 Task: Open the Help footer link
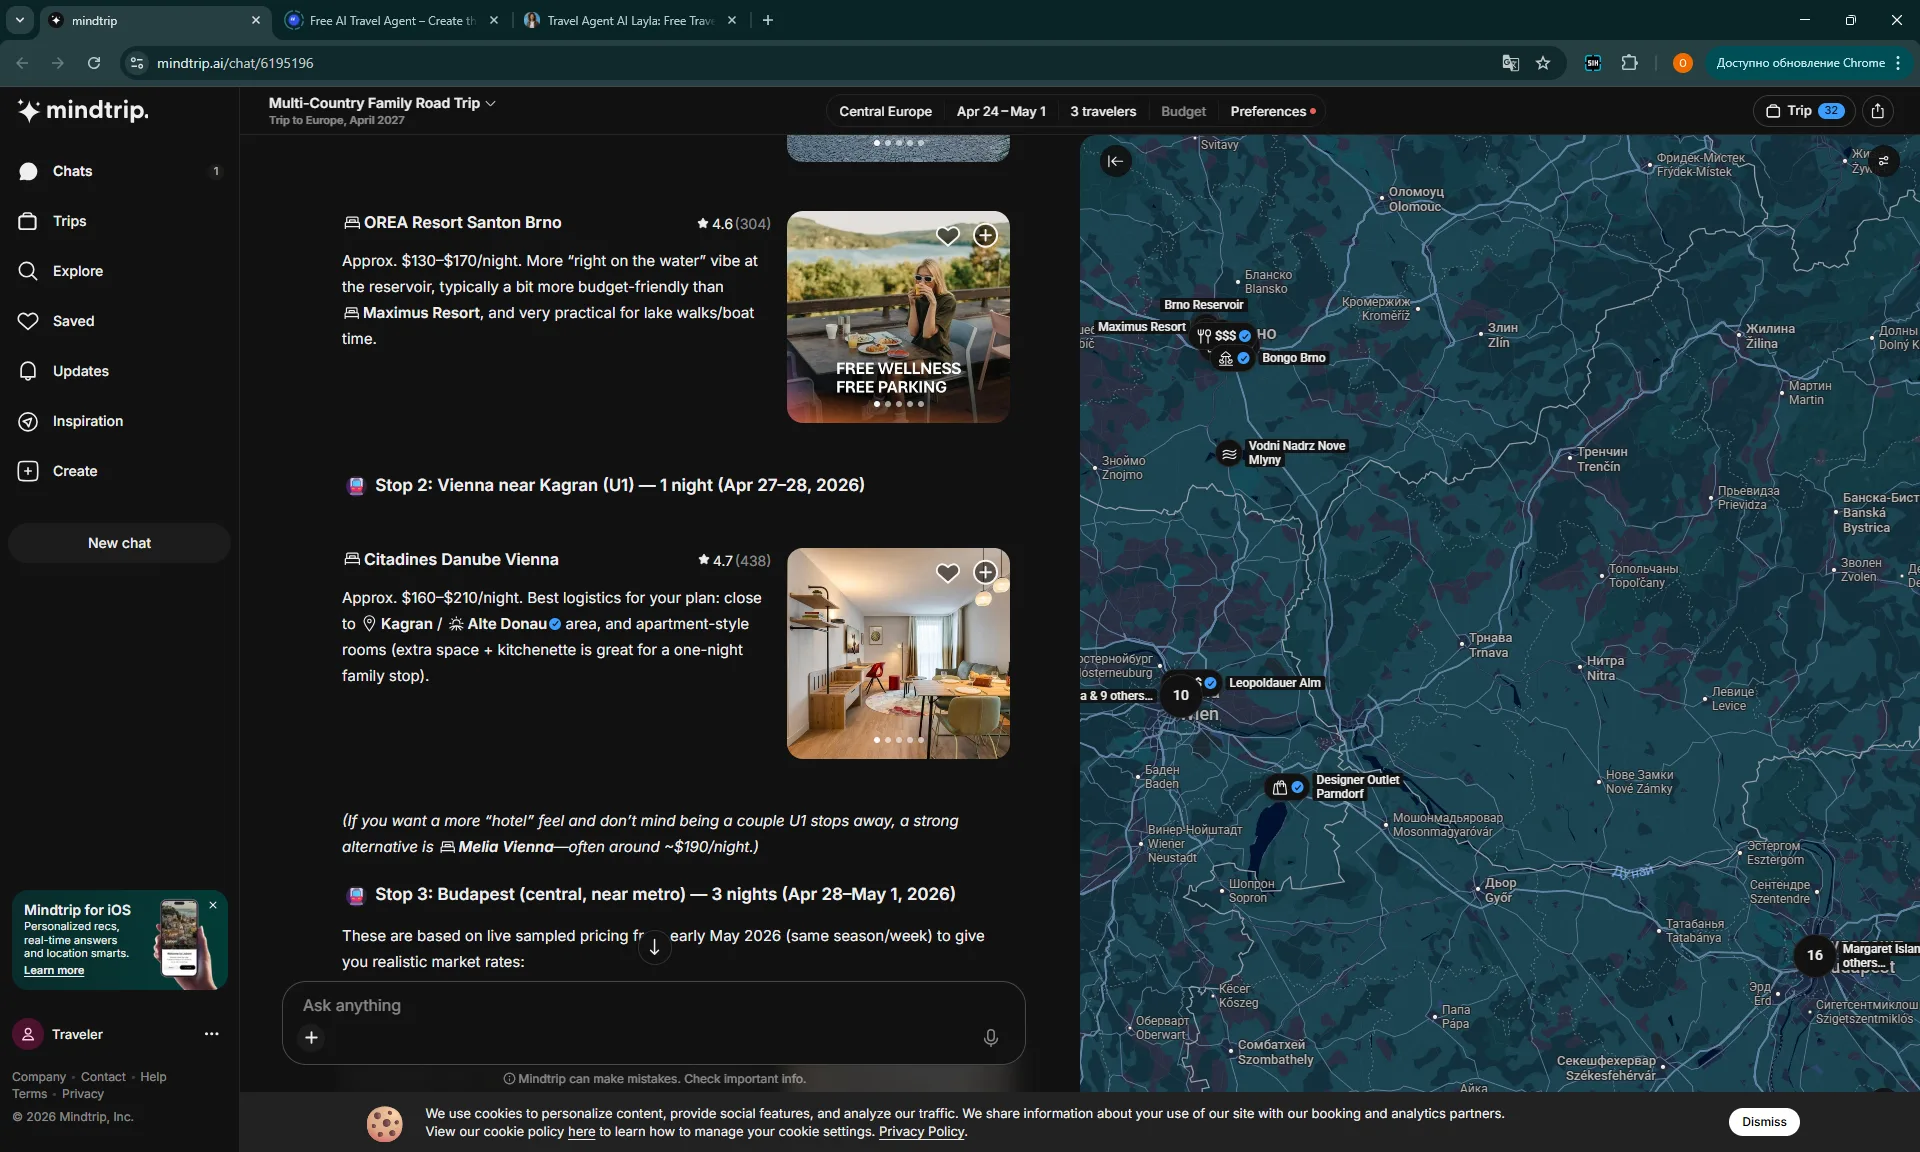pyautogui.click(x=153, y=1077)
